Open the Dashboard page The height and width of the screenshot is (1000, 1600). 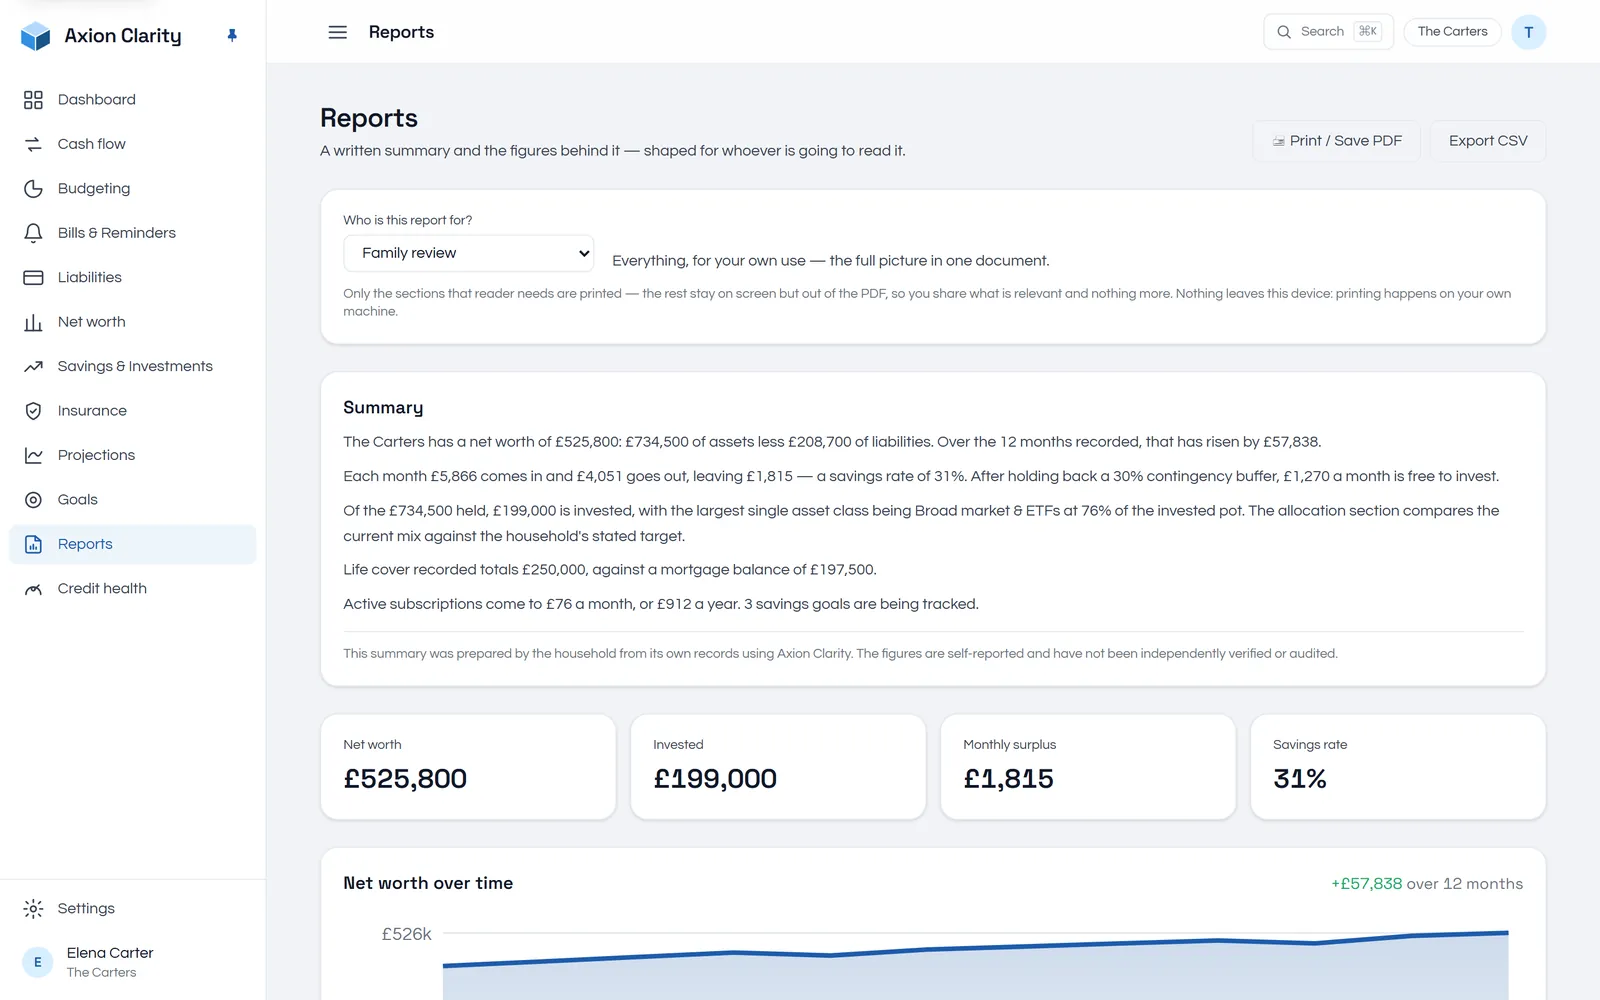[133, 100]
